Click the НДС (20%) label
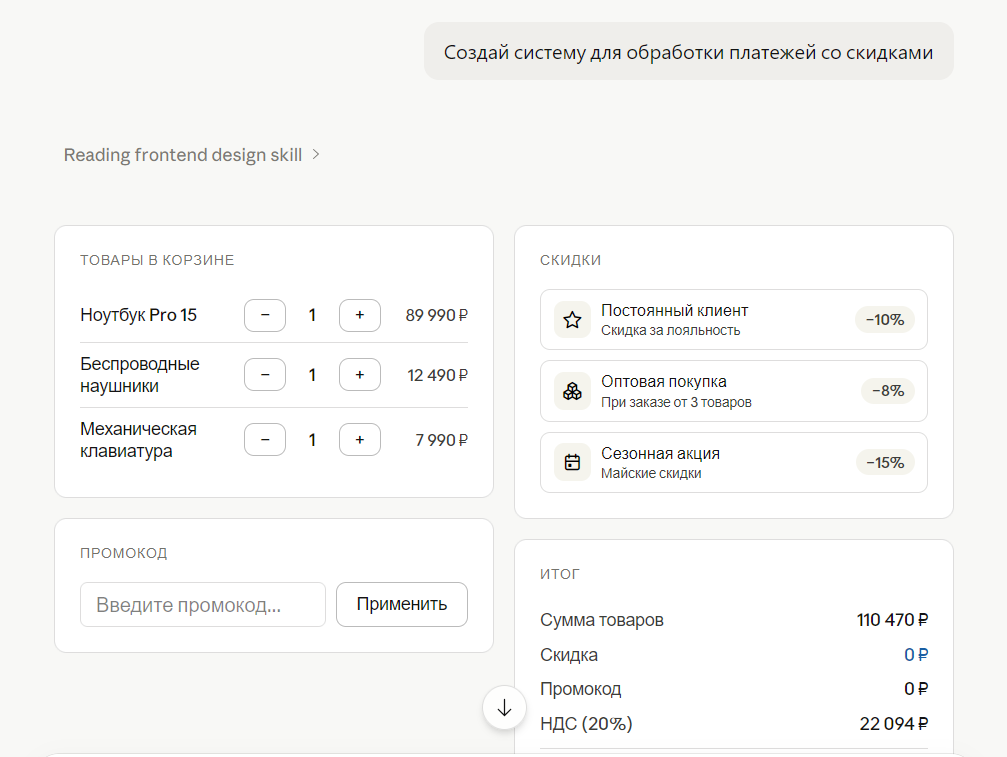The height and width of the screenshot is (757, 1007). (x=586, y=724)
